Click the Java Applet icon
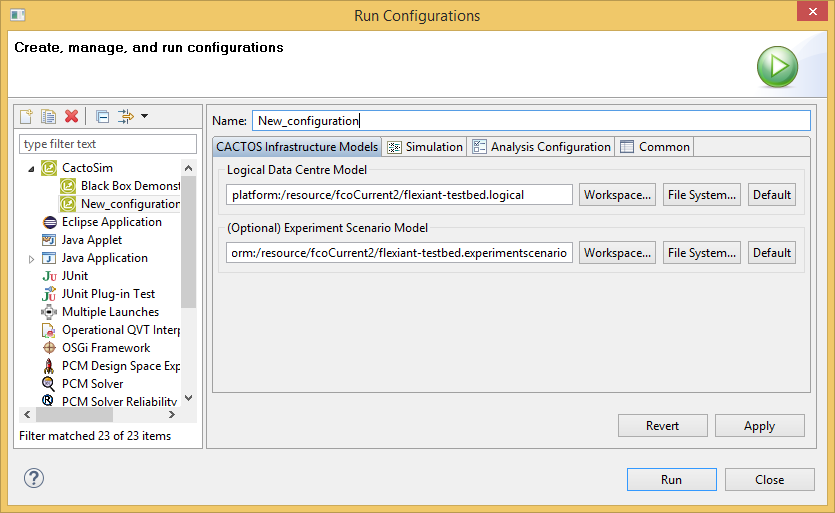 pos(49,240)
